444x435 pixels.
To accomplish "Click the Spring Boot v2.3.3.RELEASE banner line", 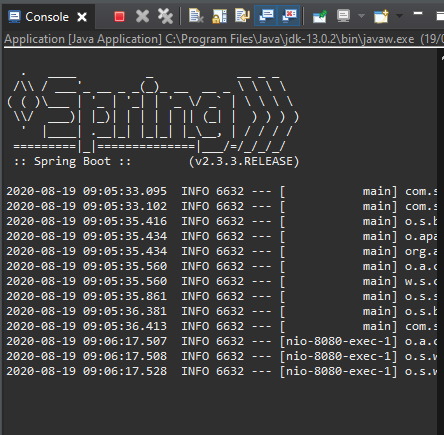I will tap(156, 161).
